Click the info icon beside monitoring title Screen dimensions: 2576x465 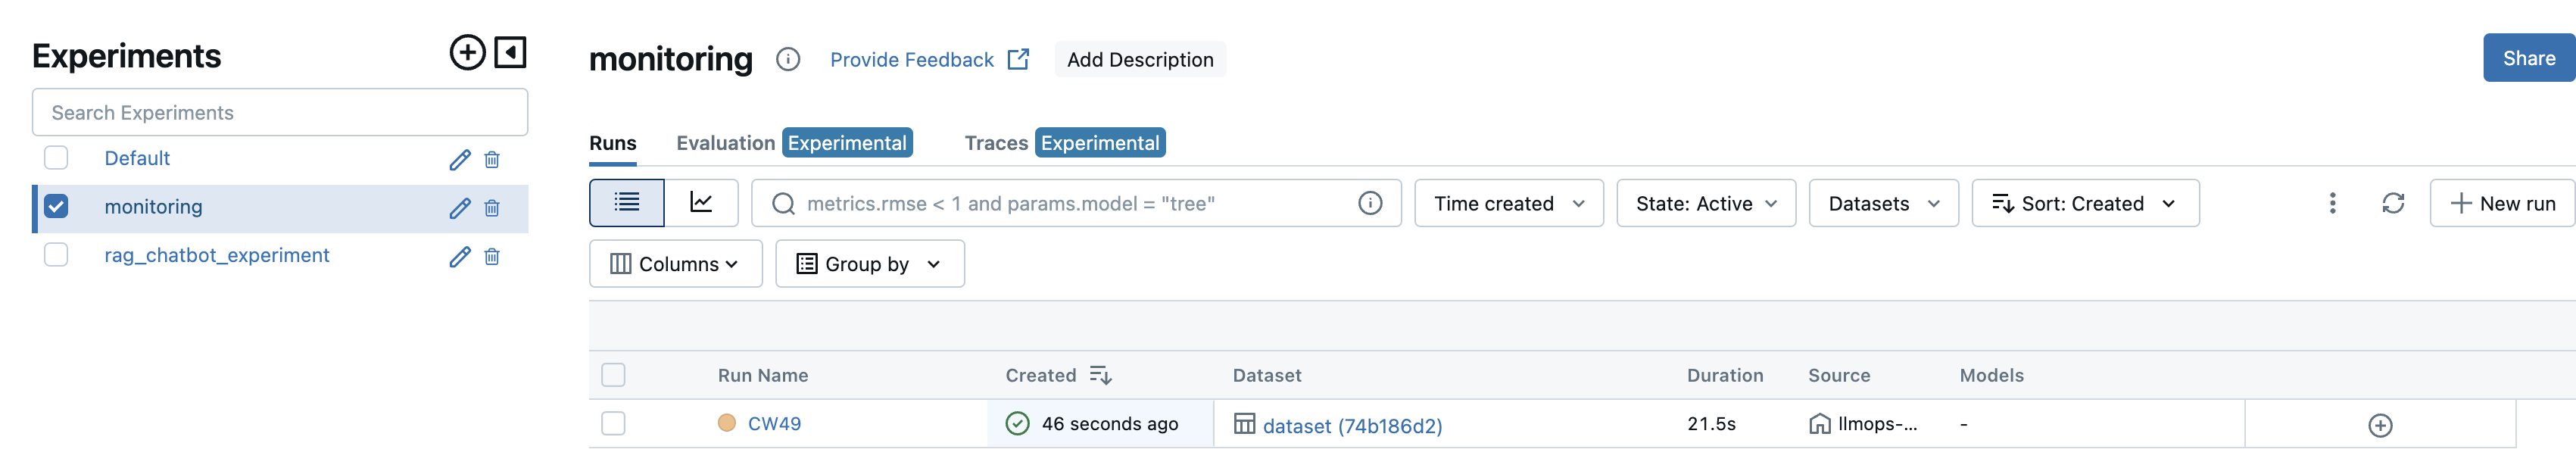[x=788, y=60]
